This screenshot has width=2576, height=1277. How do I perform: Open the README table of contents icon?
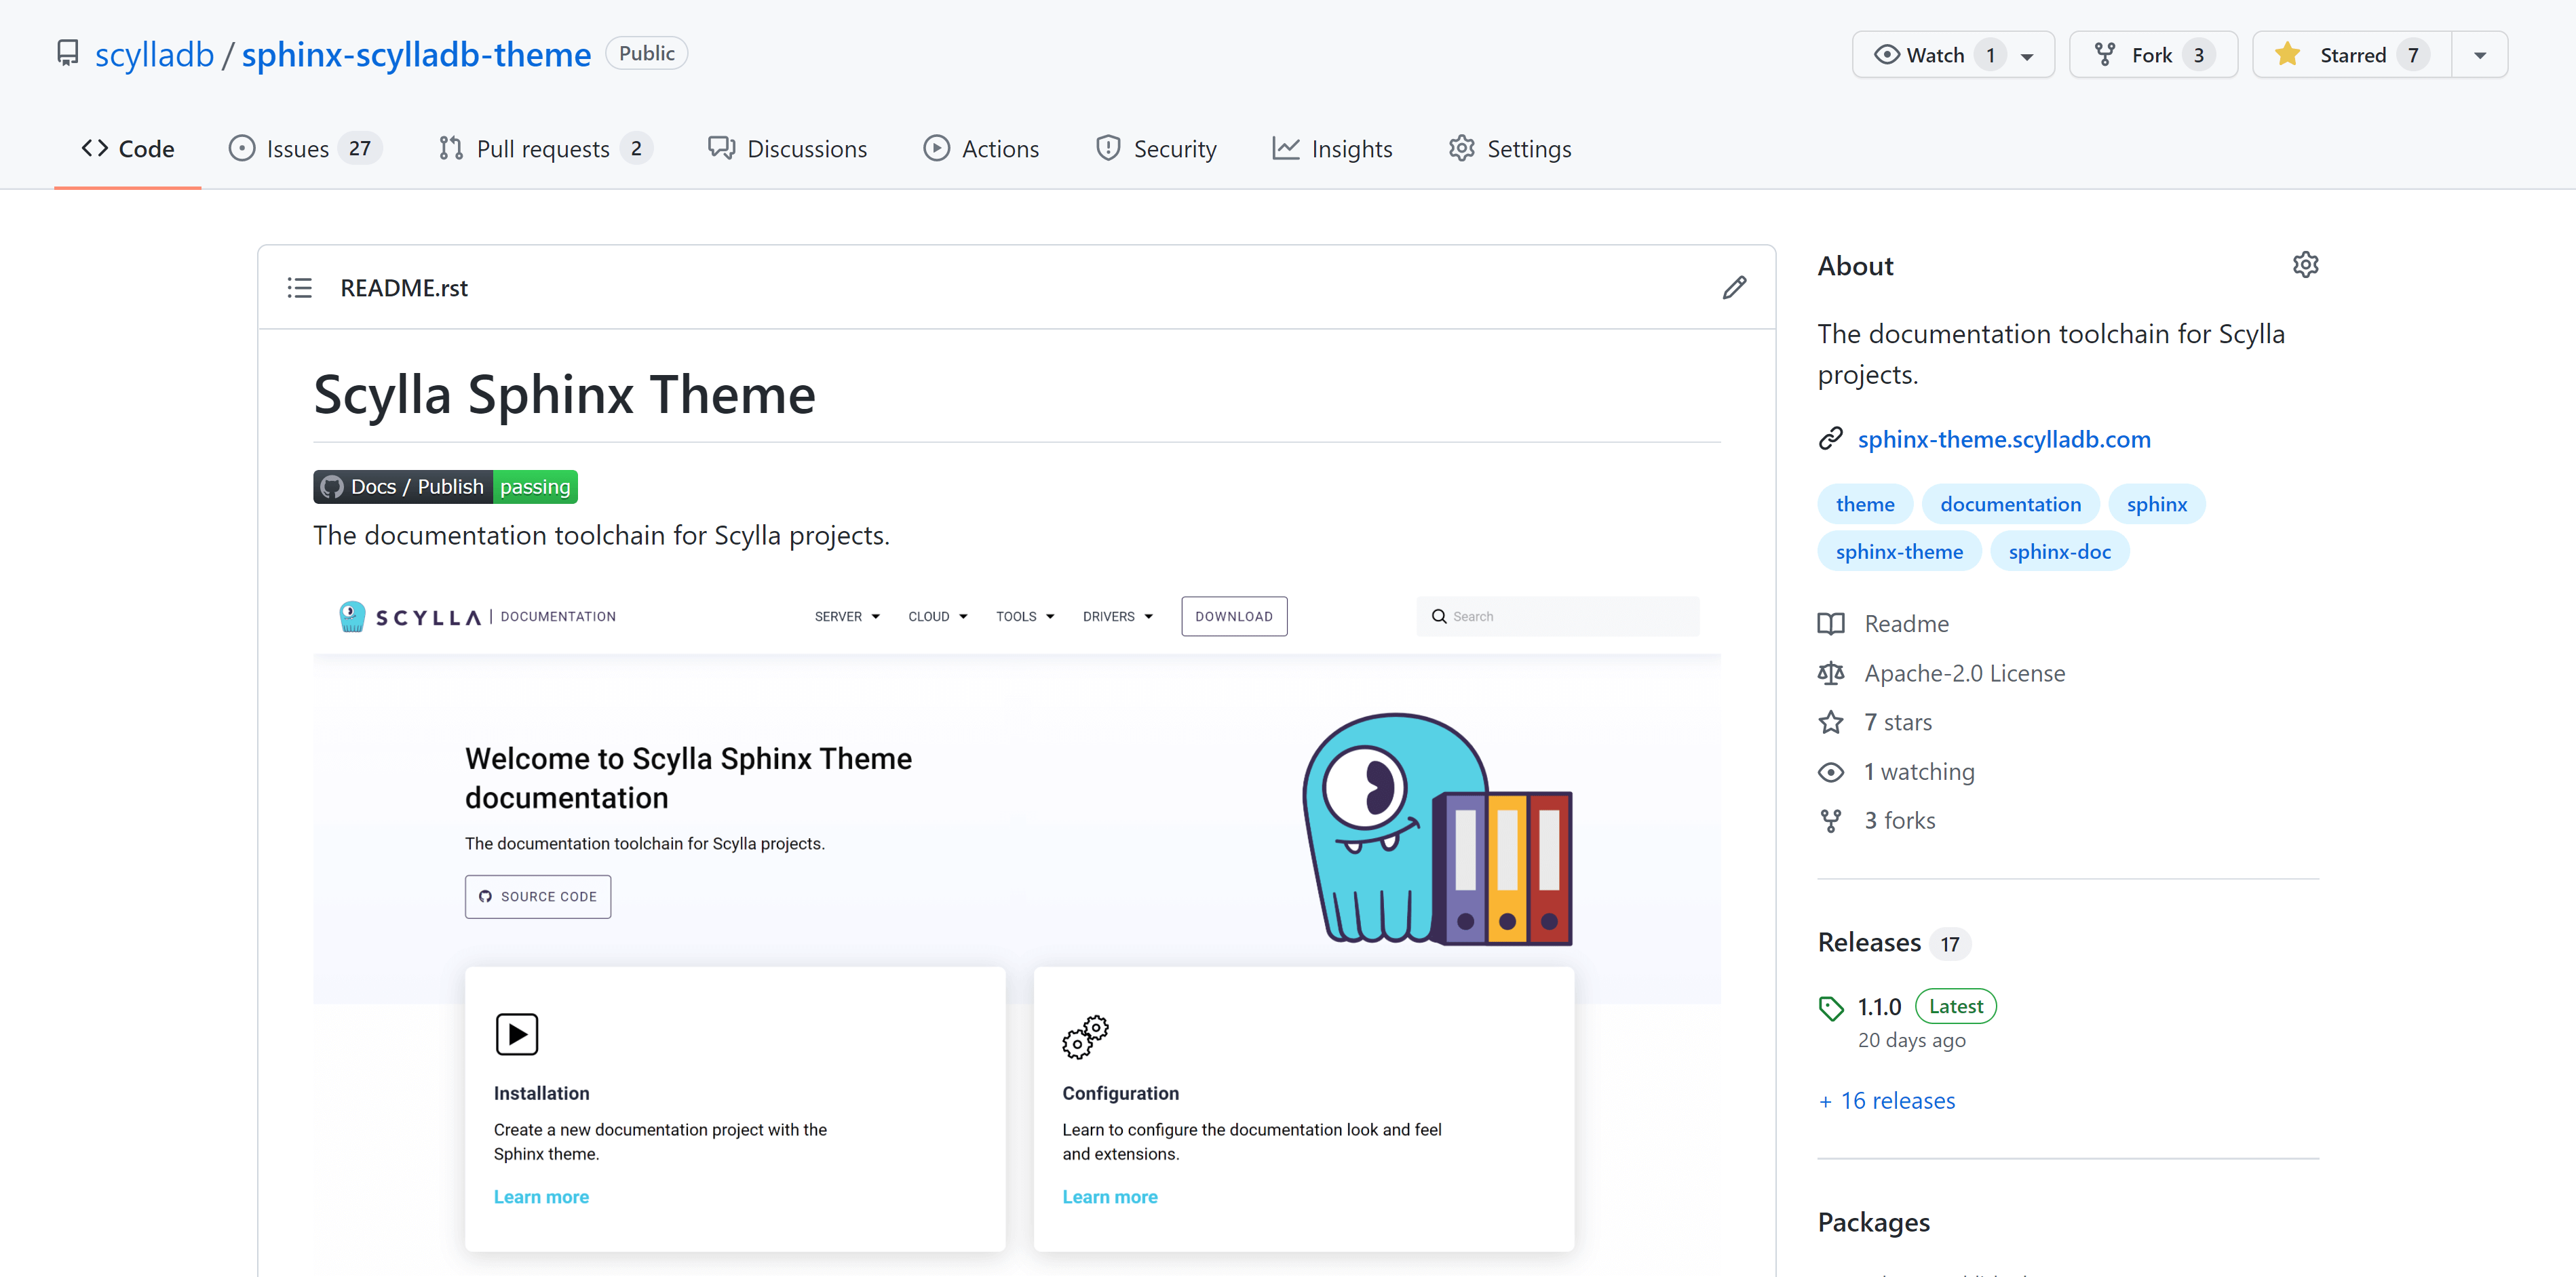(300, 288)
